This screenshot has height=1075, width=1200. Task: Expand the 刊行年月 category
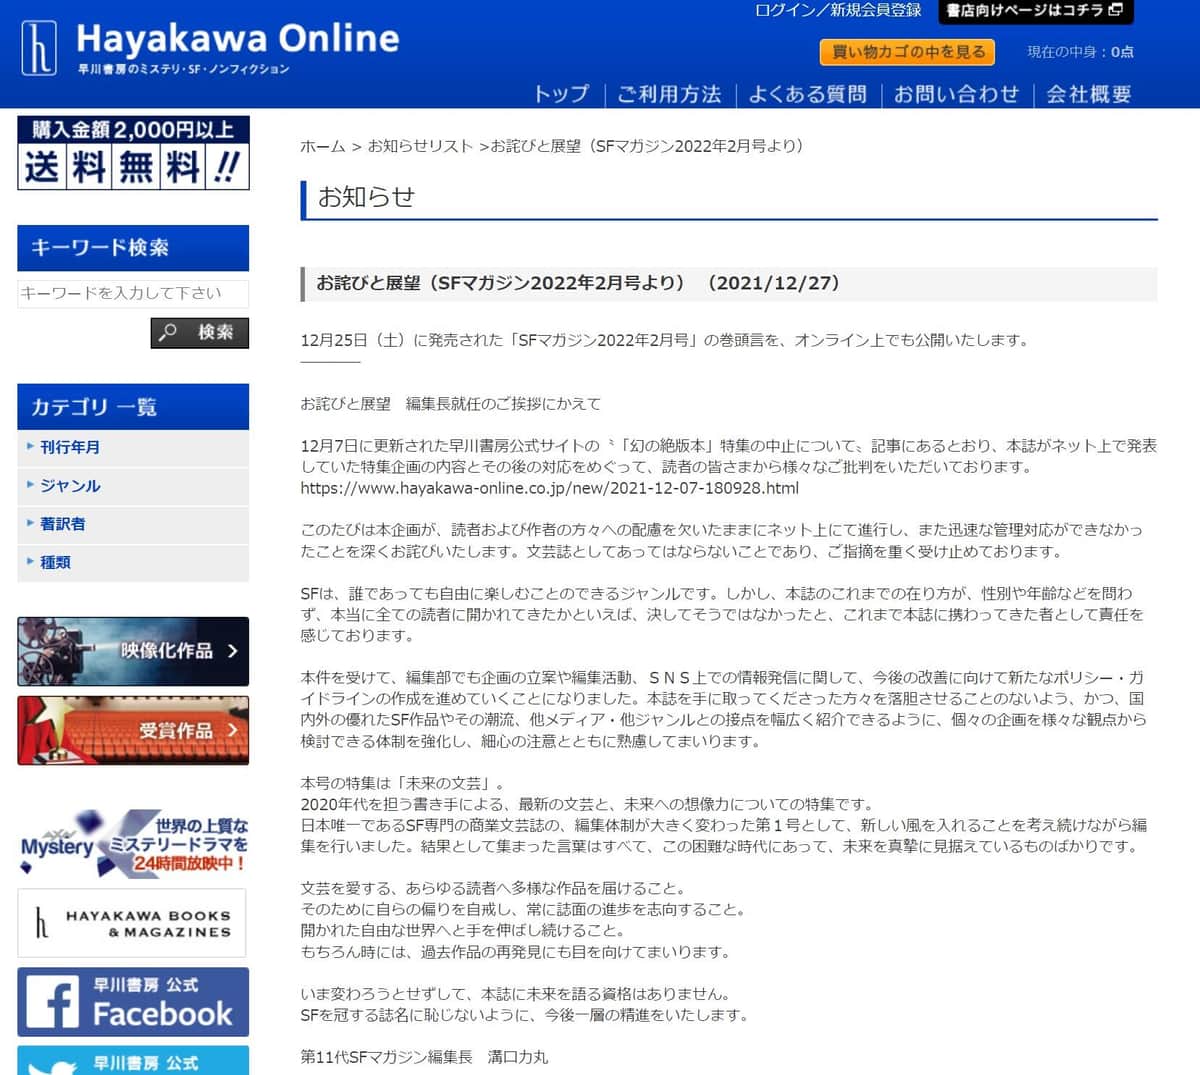[70, 447]
